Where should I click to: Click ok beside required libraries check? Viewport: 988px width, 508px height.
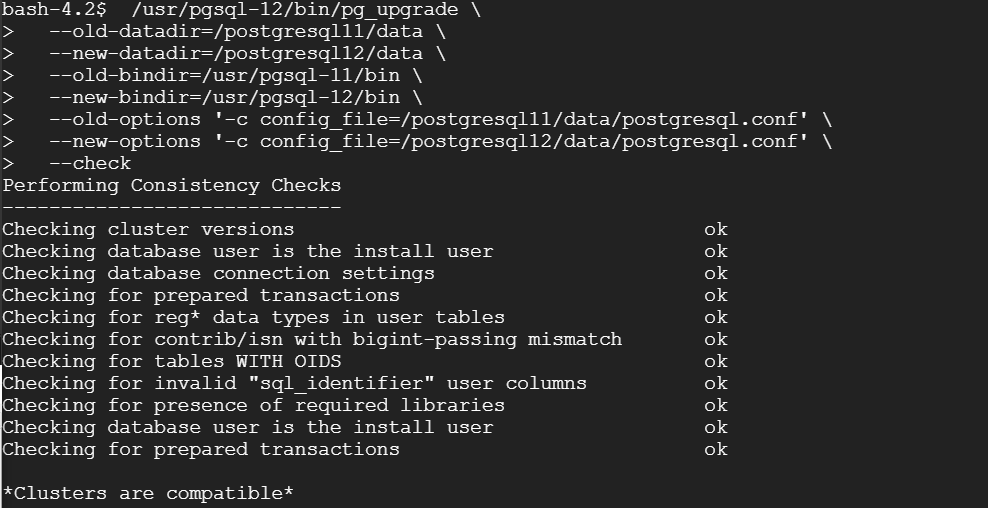click(716, 405)
